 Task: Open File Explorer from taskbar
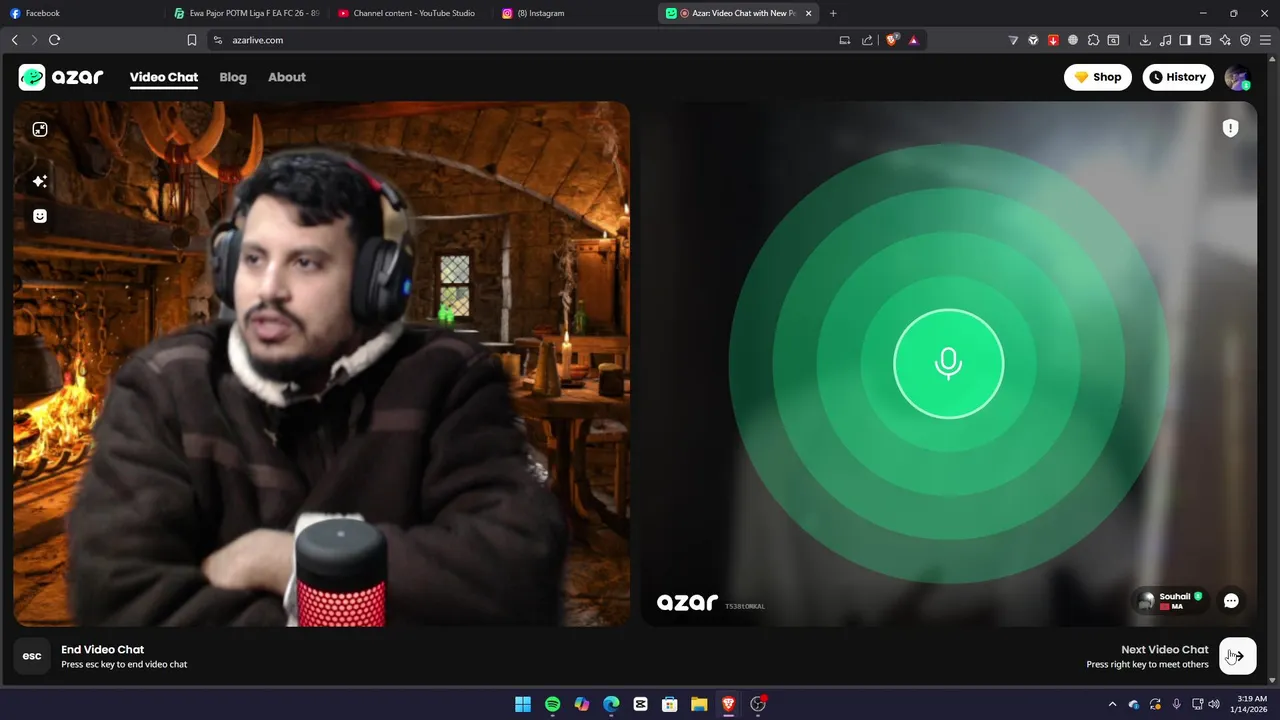pos(699,704)
